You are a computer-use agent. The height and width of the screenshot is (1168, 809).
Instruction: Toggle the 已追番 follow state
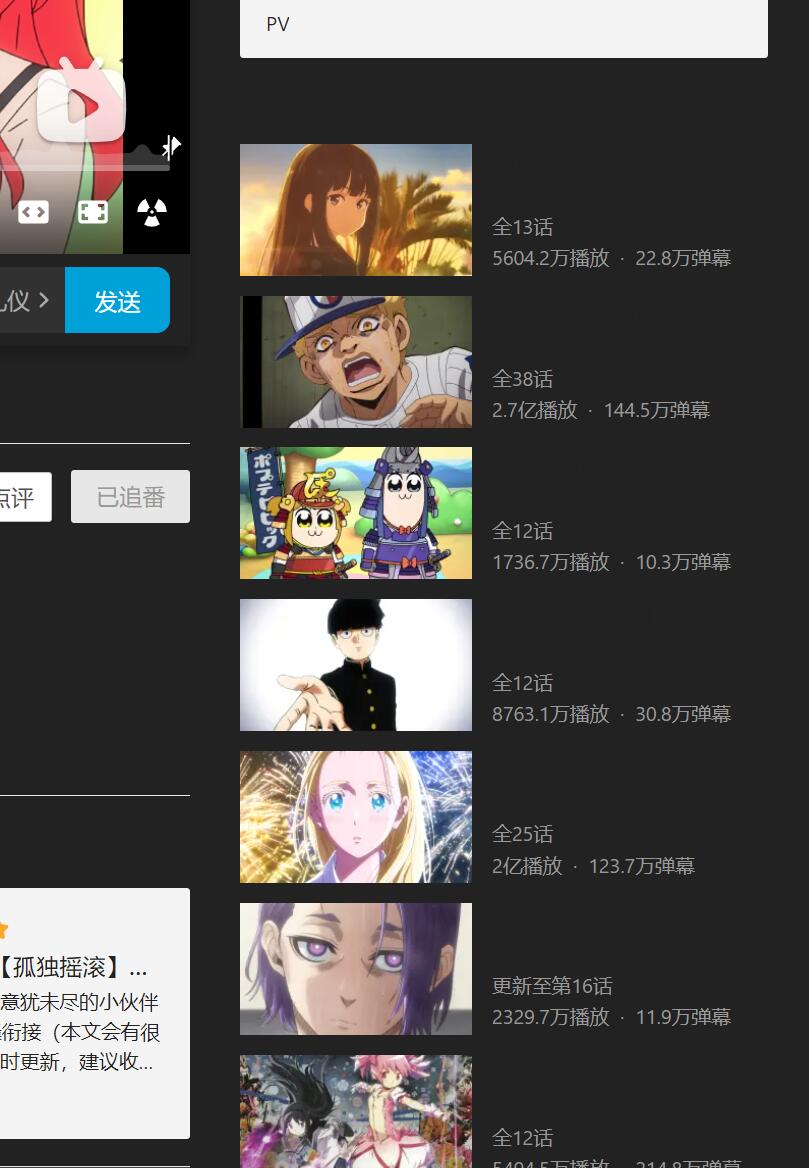[x=130, y=496]
